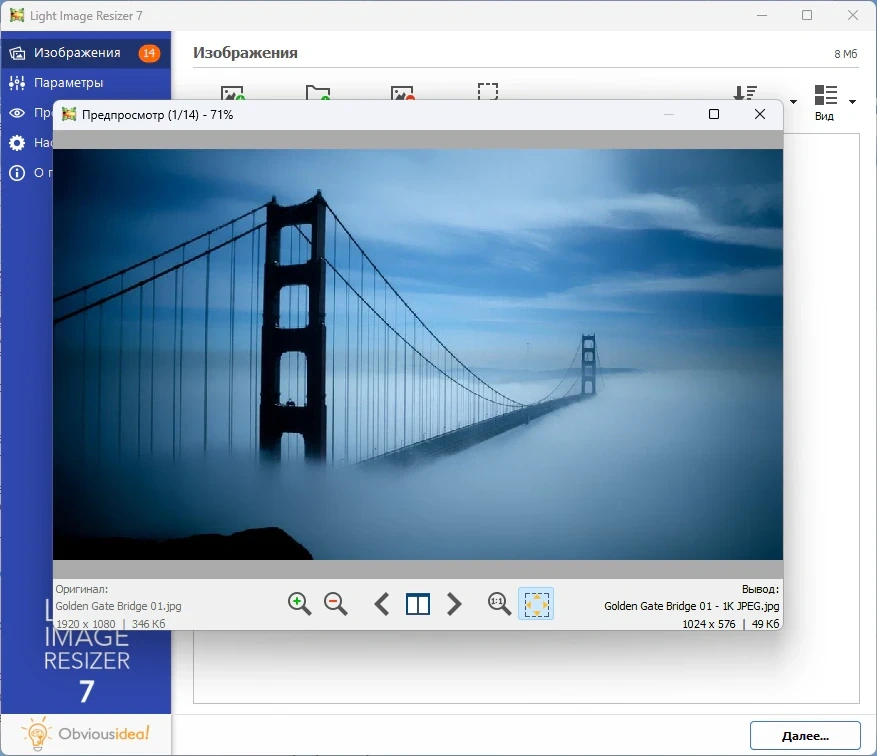Click the 8 Мб total size label
Image resolution: width=877 pixels, height=756 pixels.
(845, 54)
